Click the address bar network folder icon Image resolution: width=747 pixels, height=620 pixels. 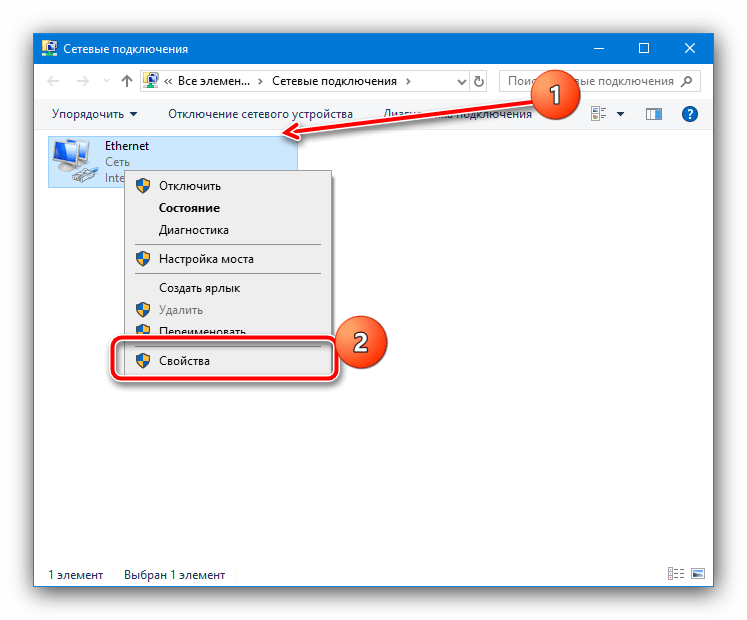(151, 81)
